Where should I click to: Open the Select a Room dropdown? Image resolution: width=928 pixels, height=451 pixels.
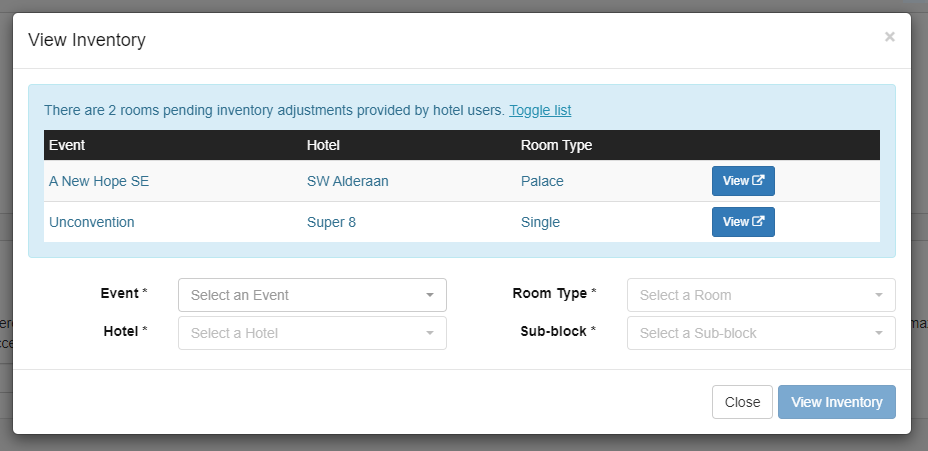761,295
